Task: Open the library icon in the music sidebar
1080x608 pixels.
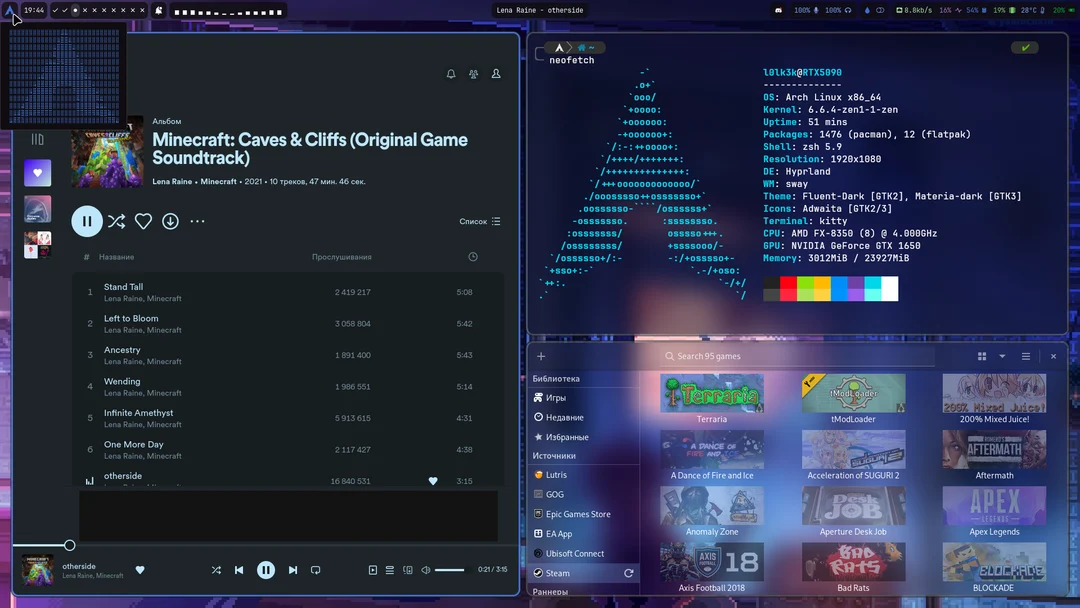Action: tap(37, 140)
